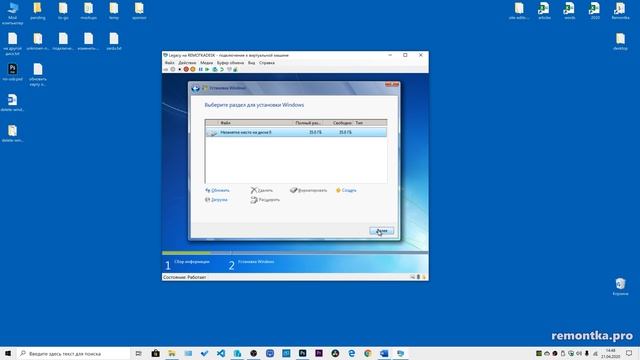Click the Удалить partition link
640x360 pixels.
click(x=262, y=190)
